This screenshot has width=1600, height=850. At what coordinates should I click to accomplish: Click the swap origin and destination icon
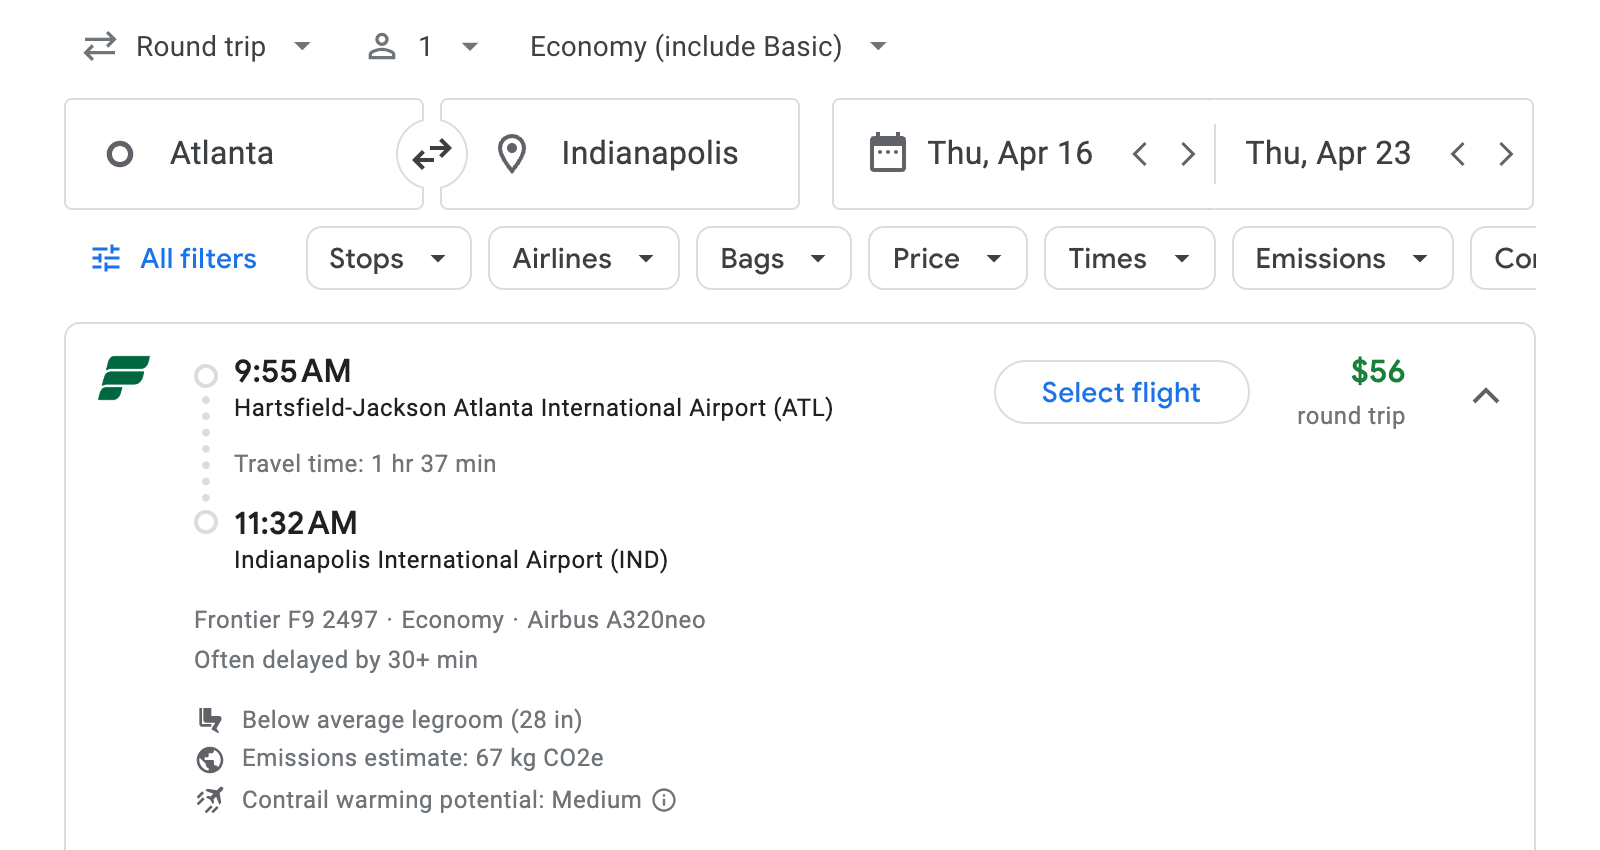coord(431,153)
